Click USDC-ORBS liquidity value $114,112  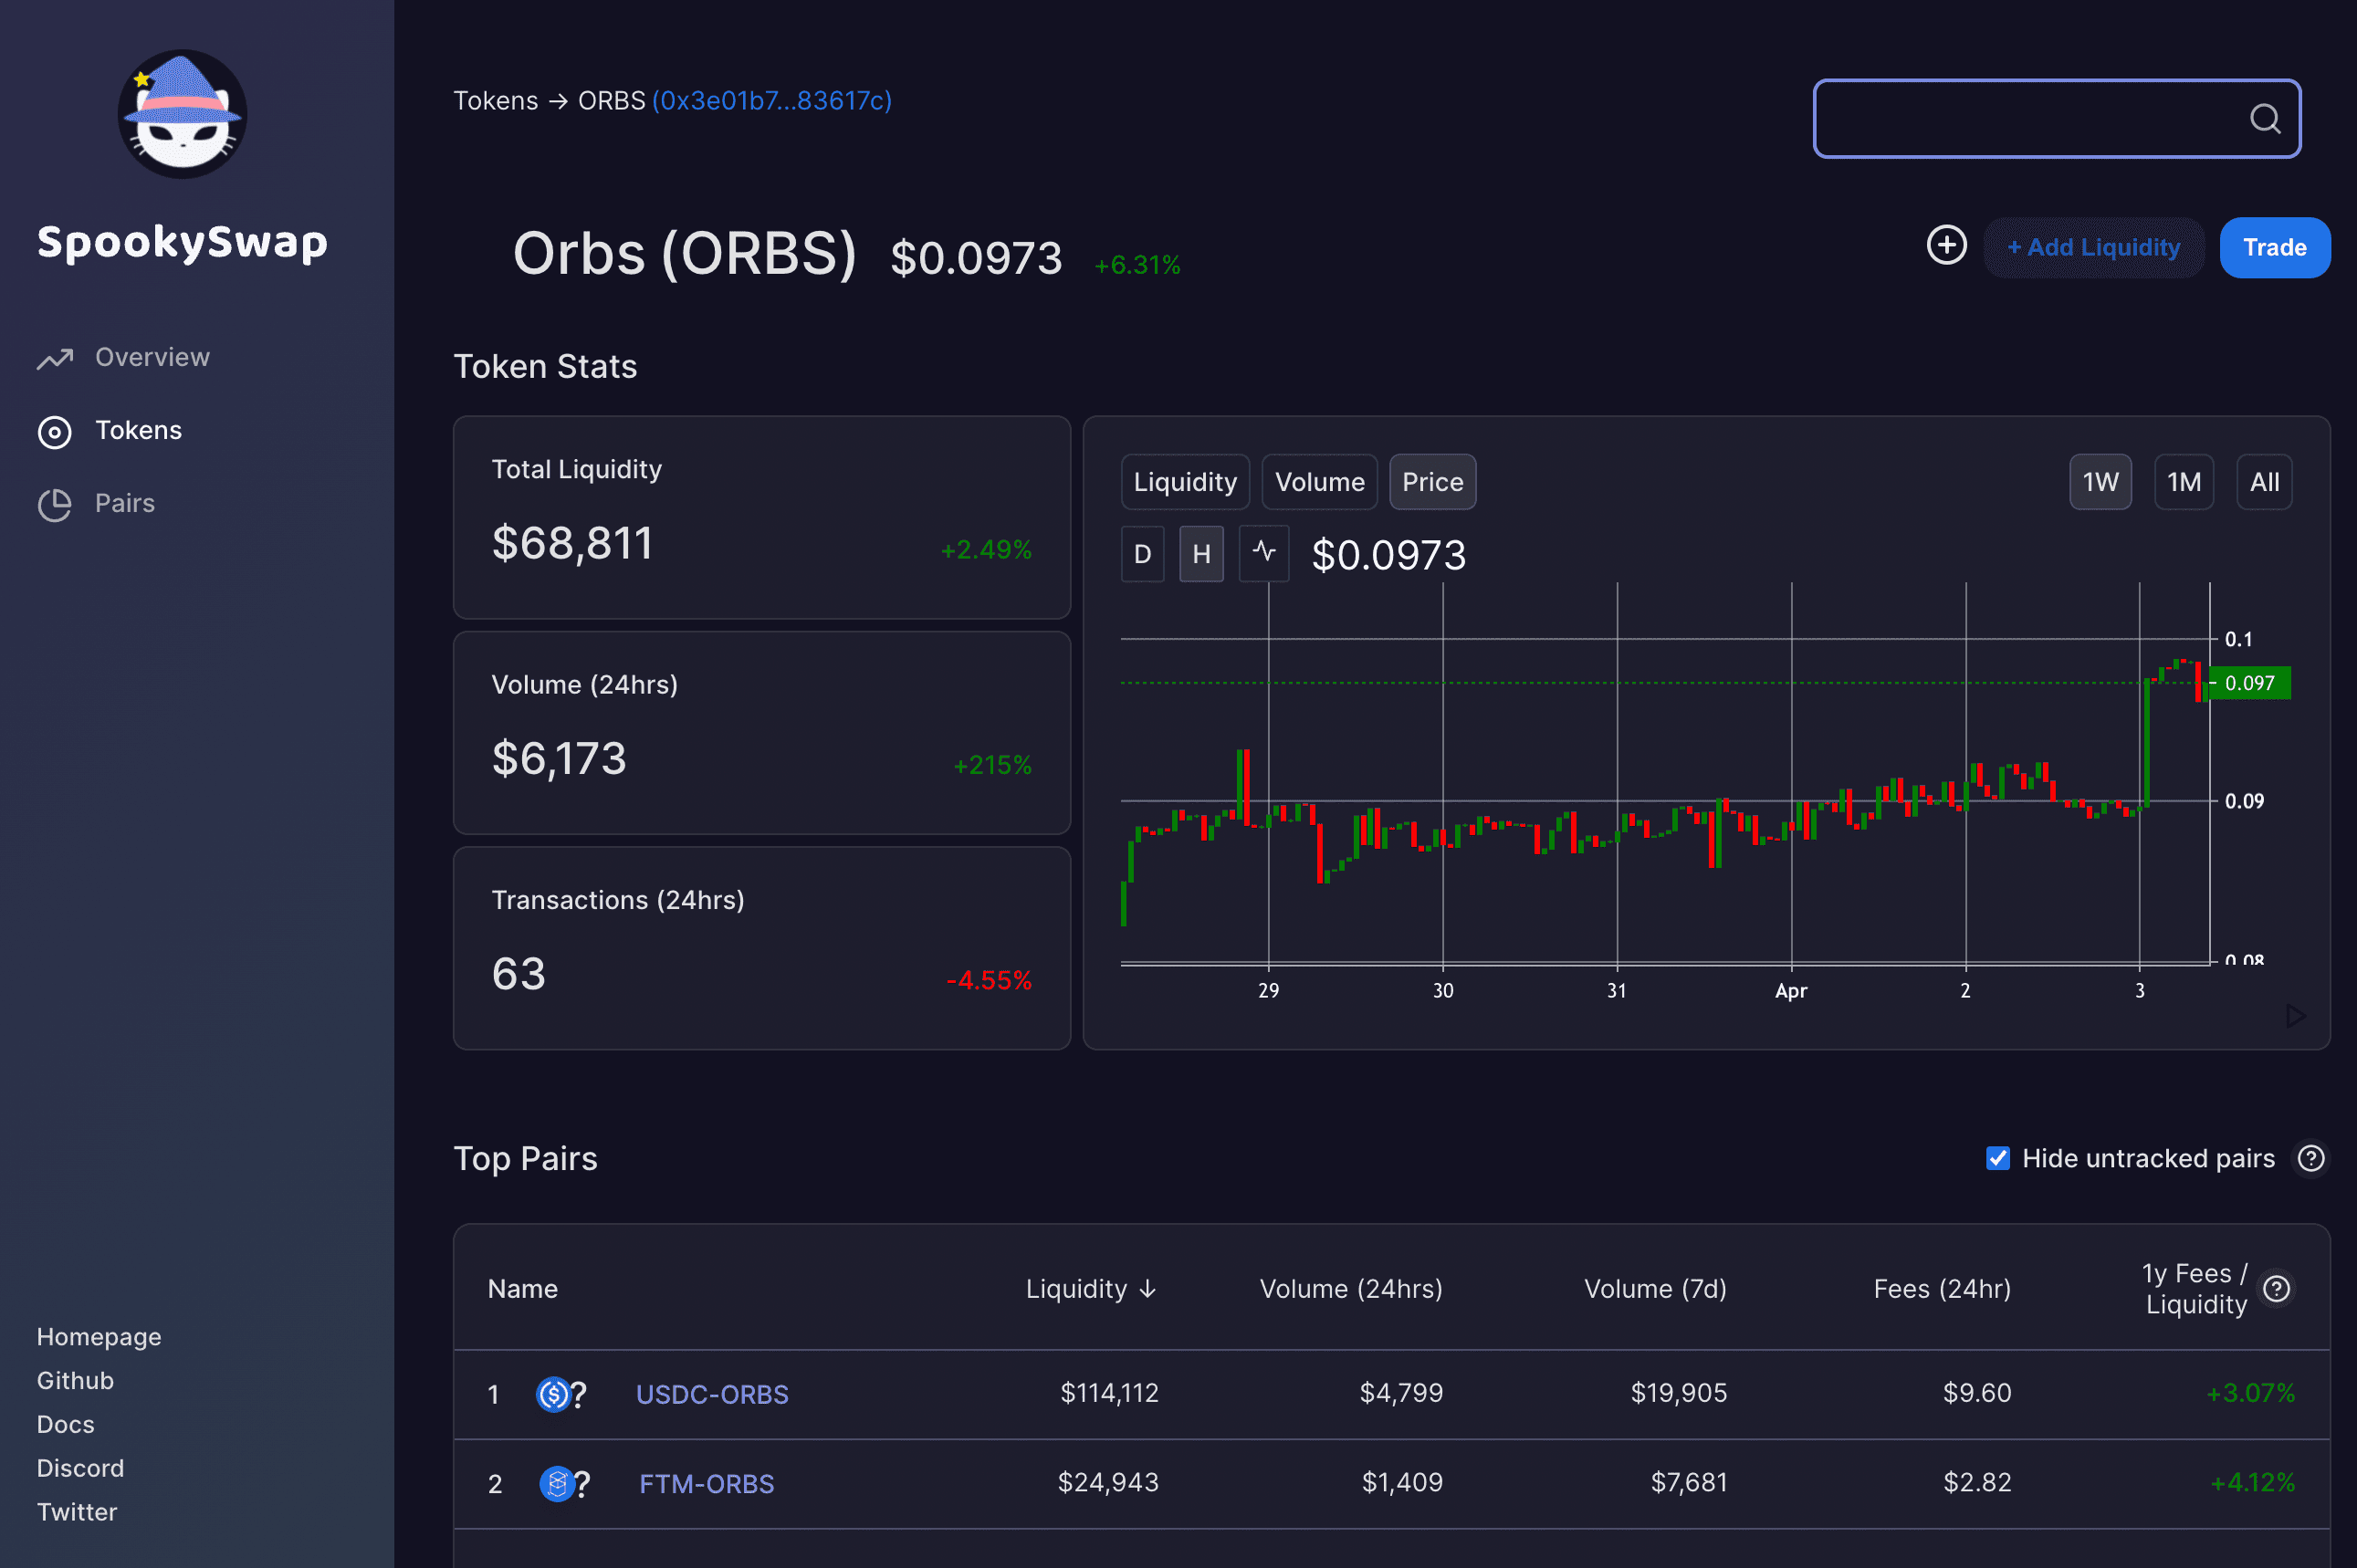point(1109,1393)
